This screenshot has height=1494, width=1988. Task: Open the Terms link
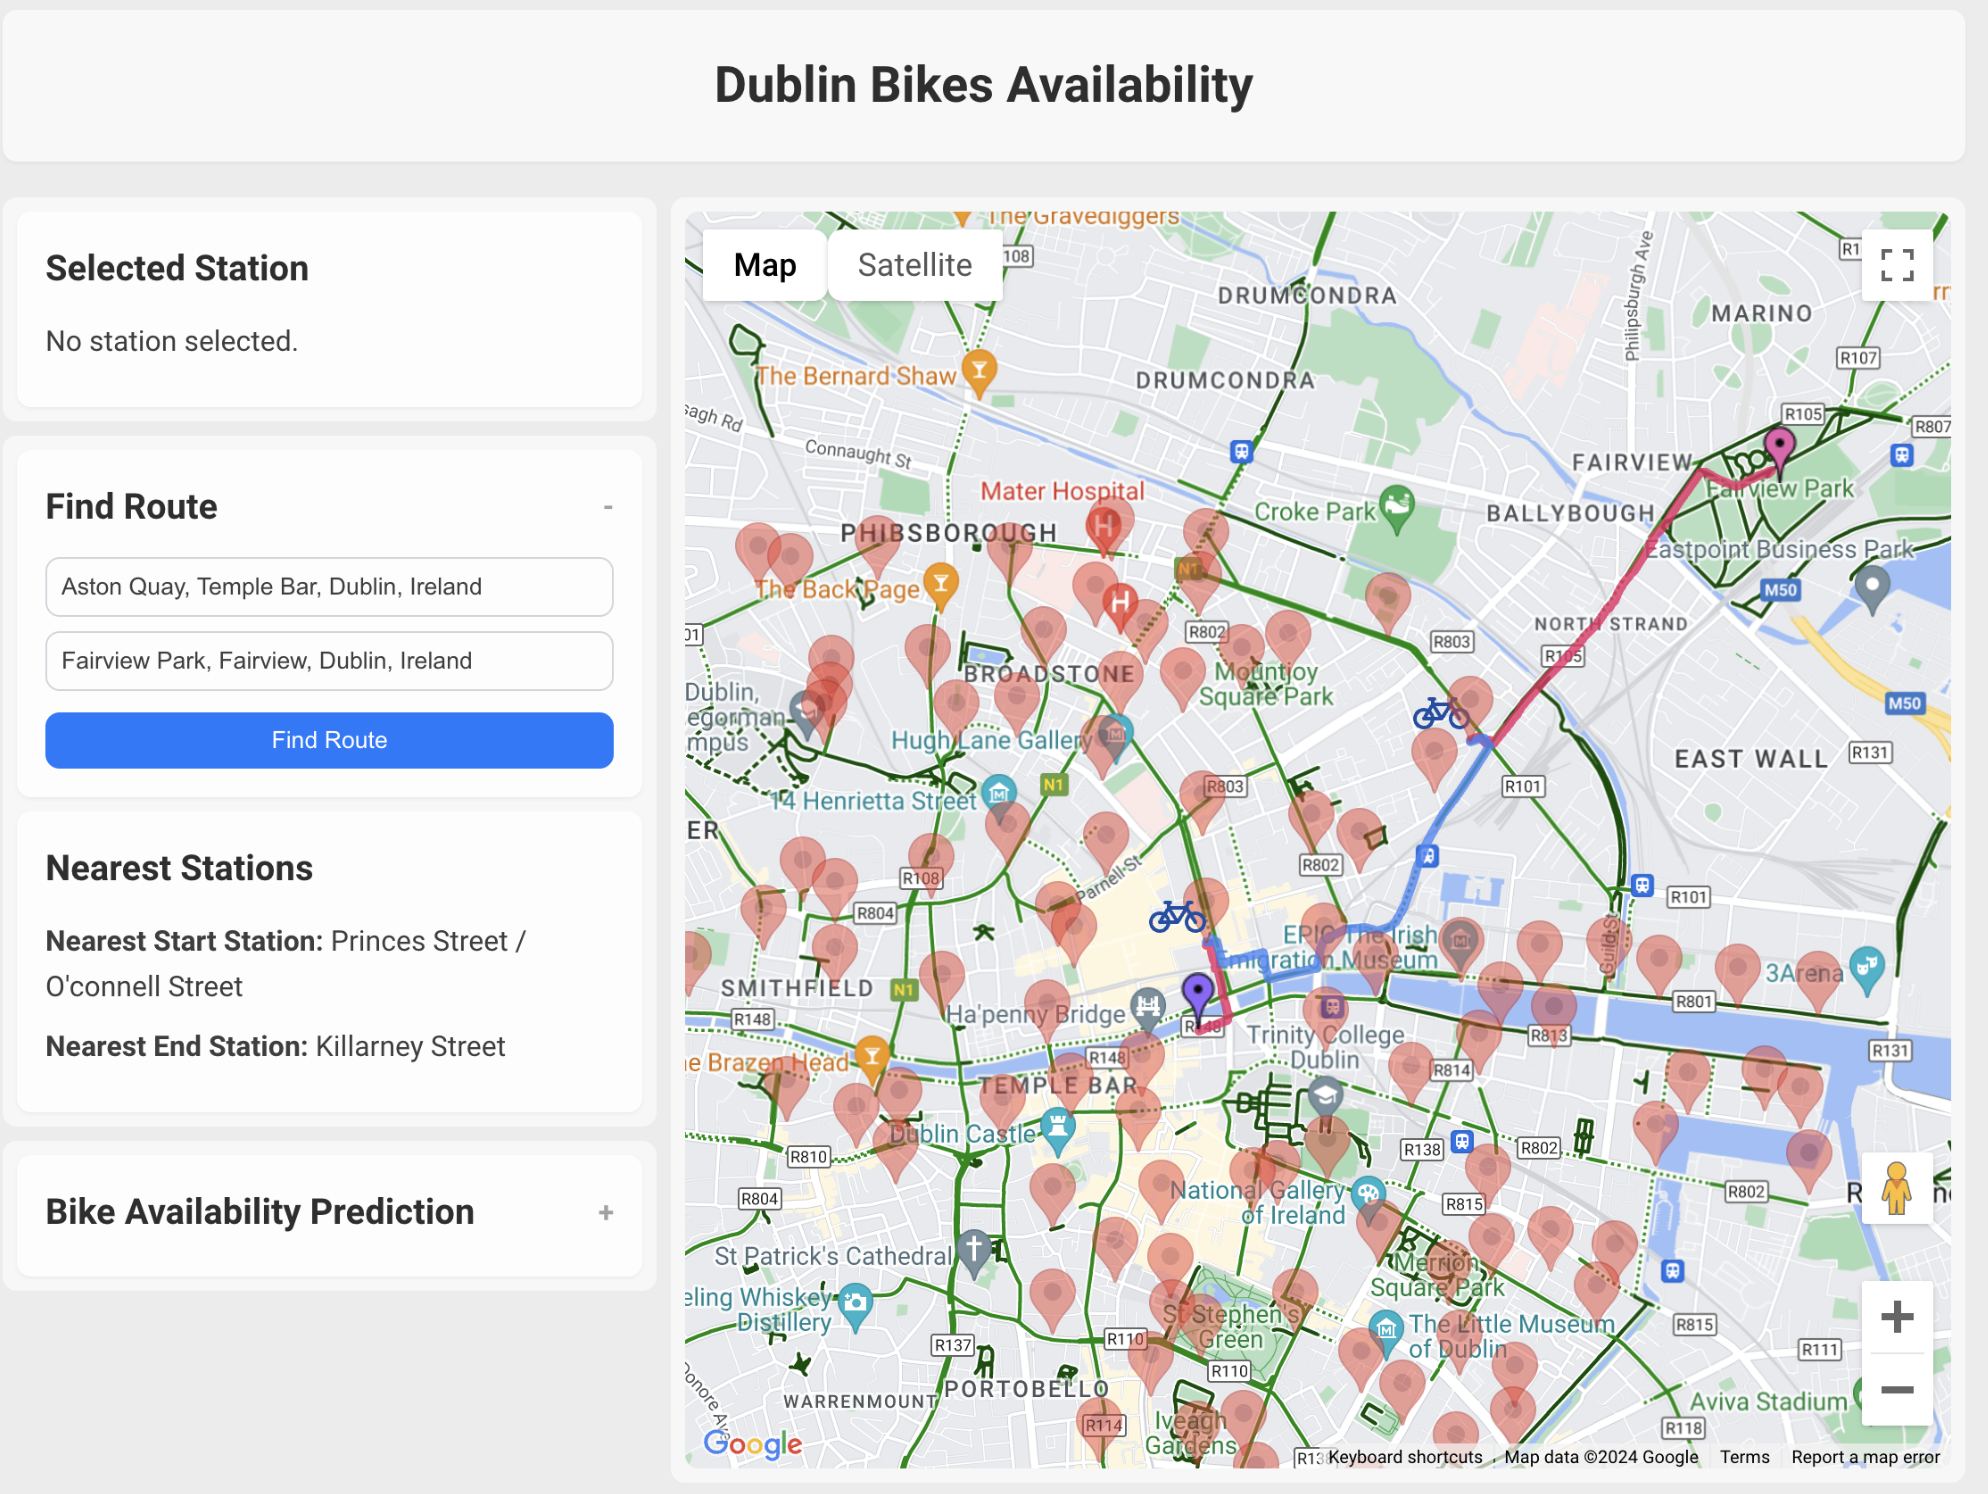pos(1744,1457)
